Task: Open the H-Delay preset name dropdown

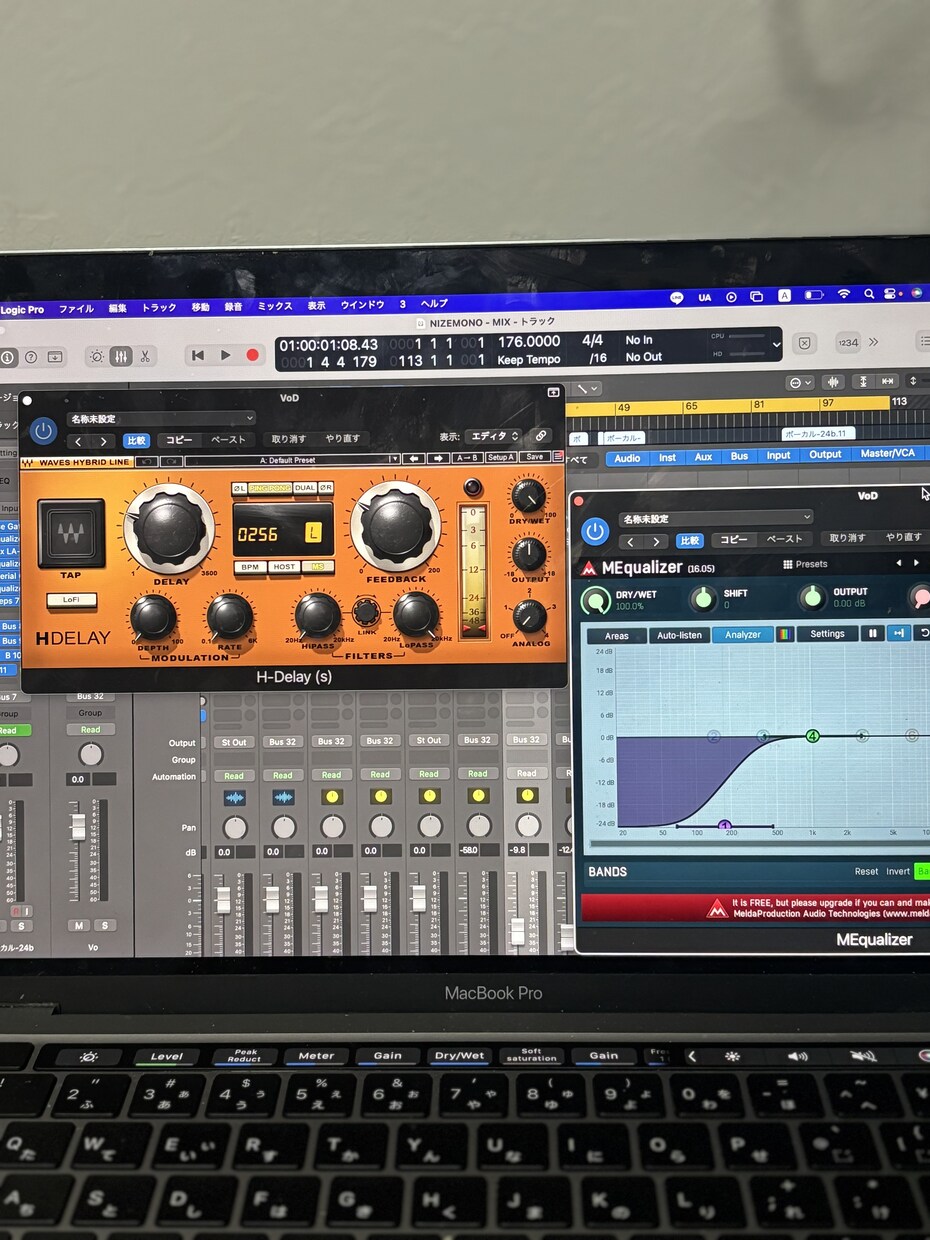Action: coord(161,418)
